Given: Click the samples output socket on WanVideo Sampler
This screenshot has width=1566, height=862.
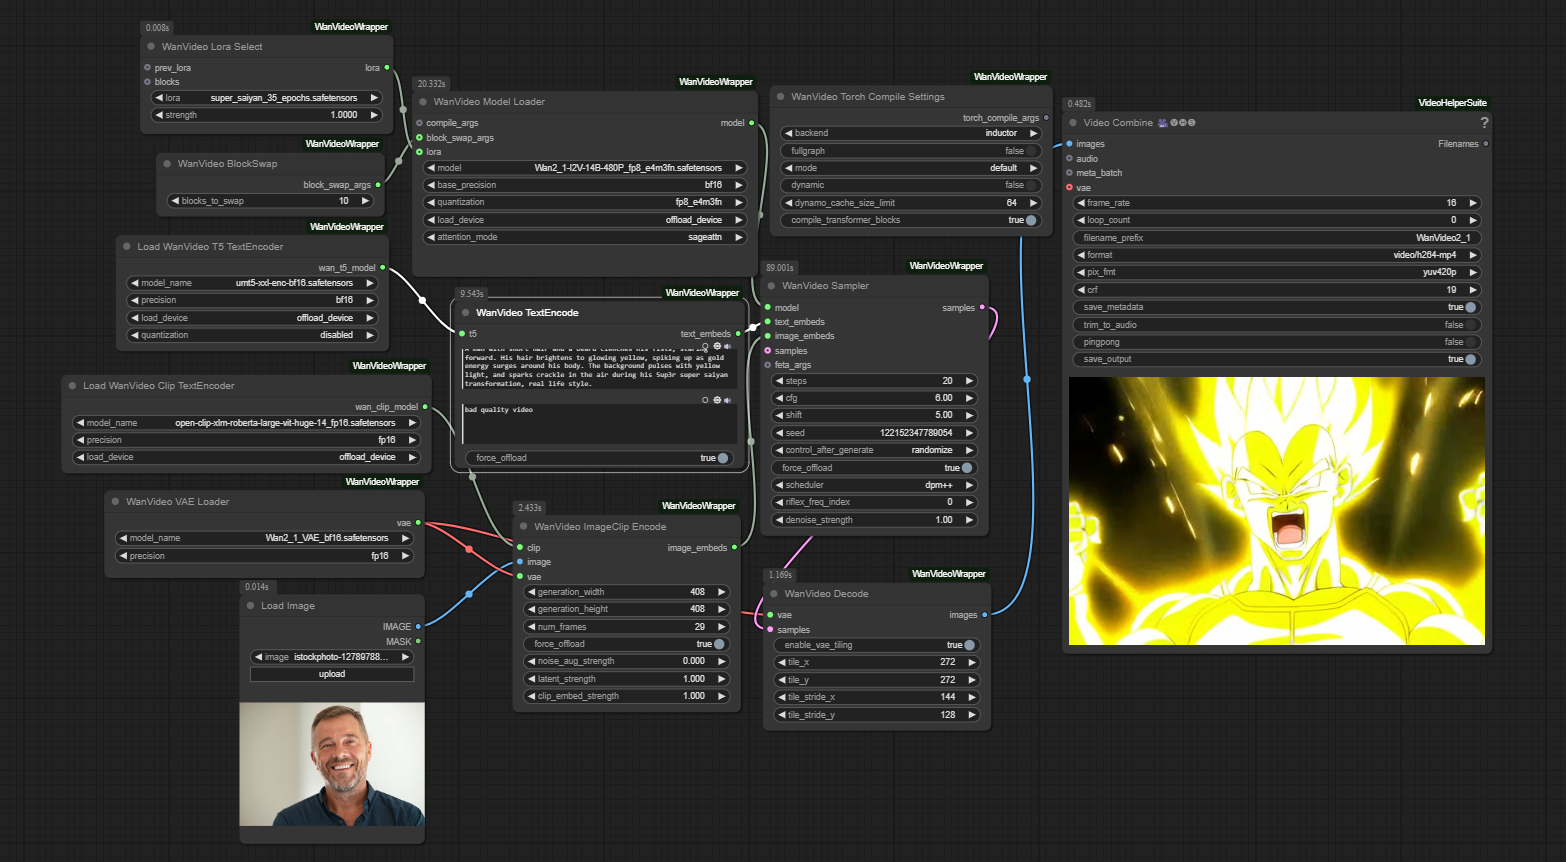Looking at the screenshot, I should 982,307.
